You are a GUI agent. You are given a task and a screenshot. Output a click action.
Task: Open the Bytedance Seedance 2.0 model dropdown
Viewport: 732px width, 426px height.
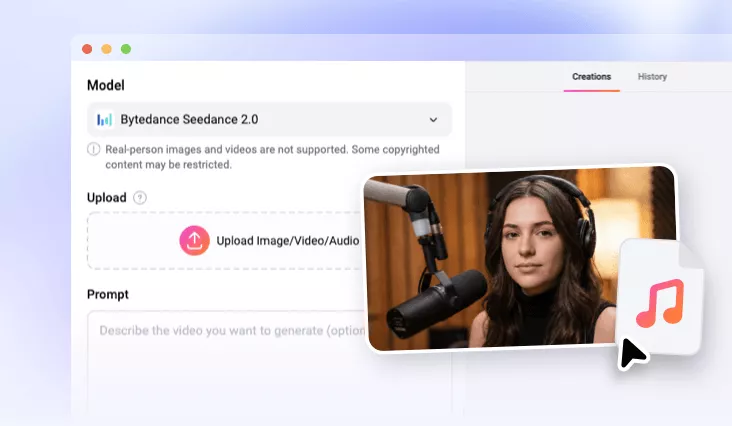tap(269, 119)
